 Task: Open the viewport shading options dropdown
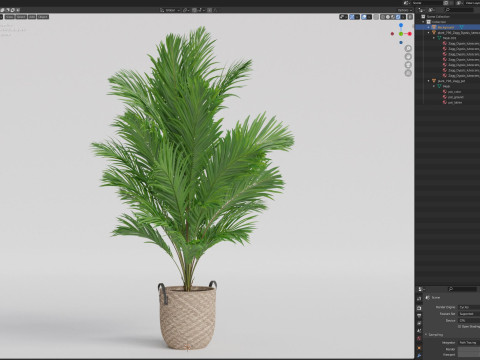coord(403,17)
